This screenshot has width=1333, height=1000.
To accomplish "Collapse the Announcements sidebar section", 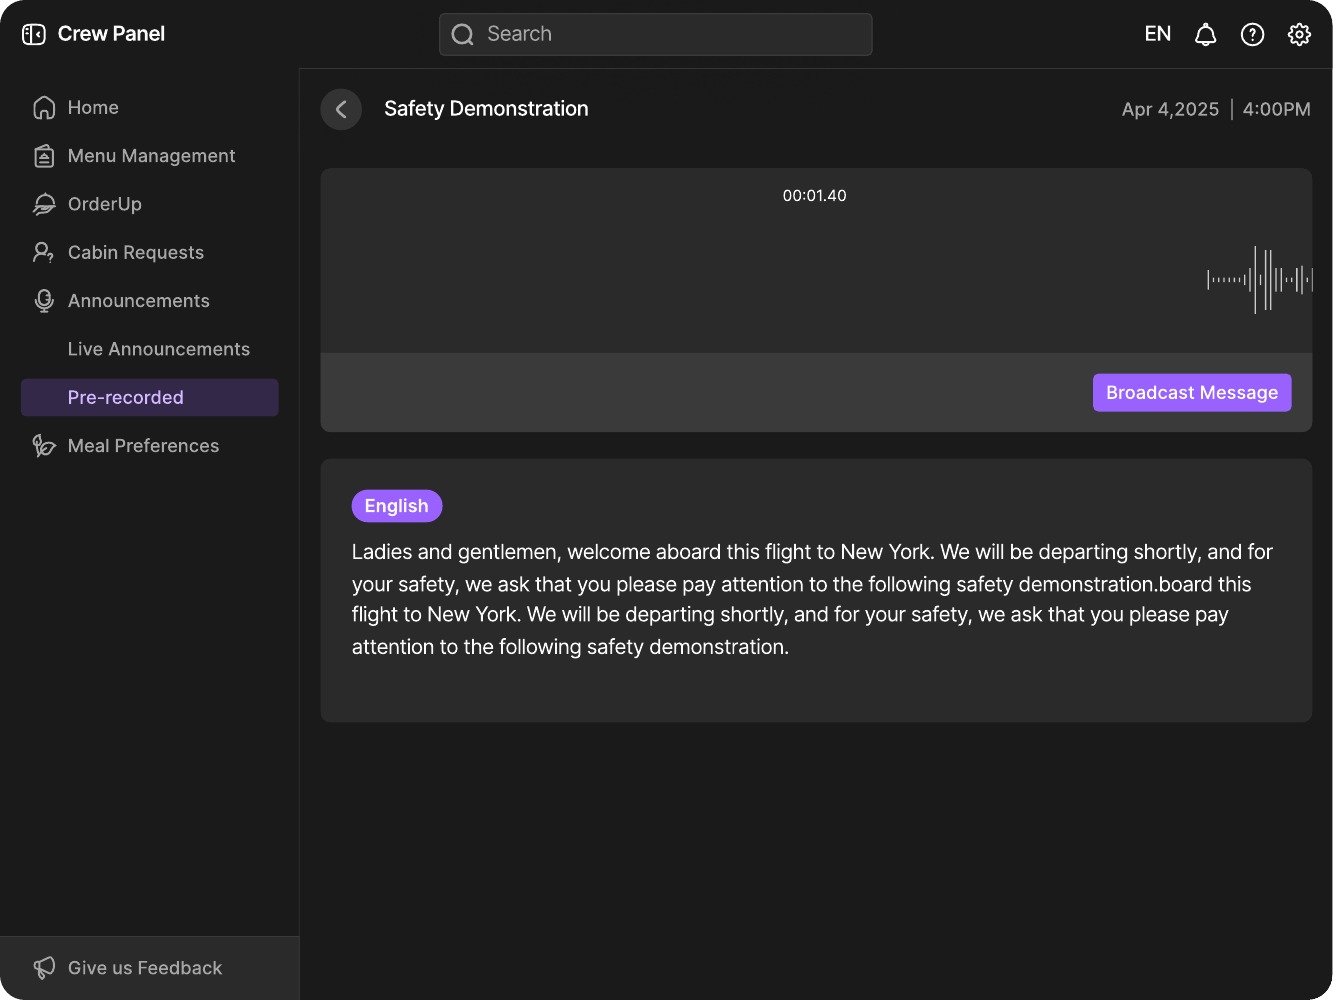I will point(150,301).
